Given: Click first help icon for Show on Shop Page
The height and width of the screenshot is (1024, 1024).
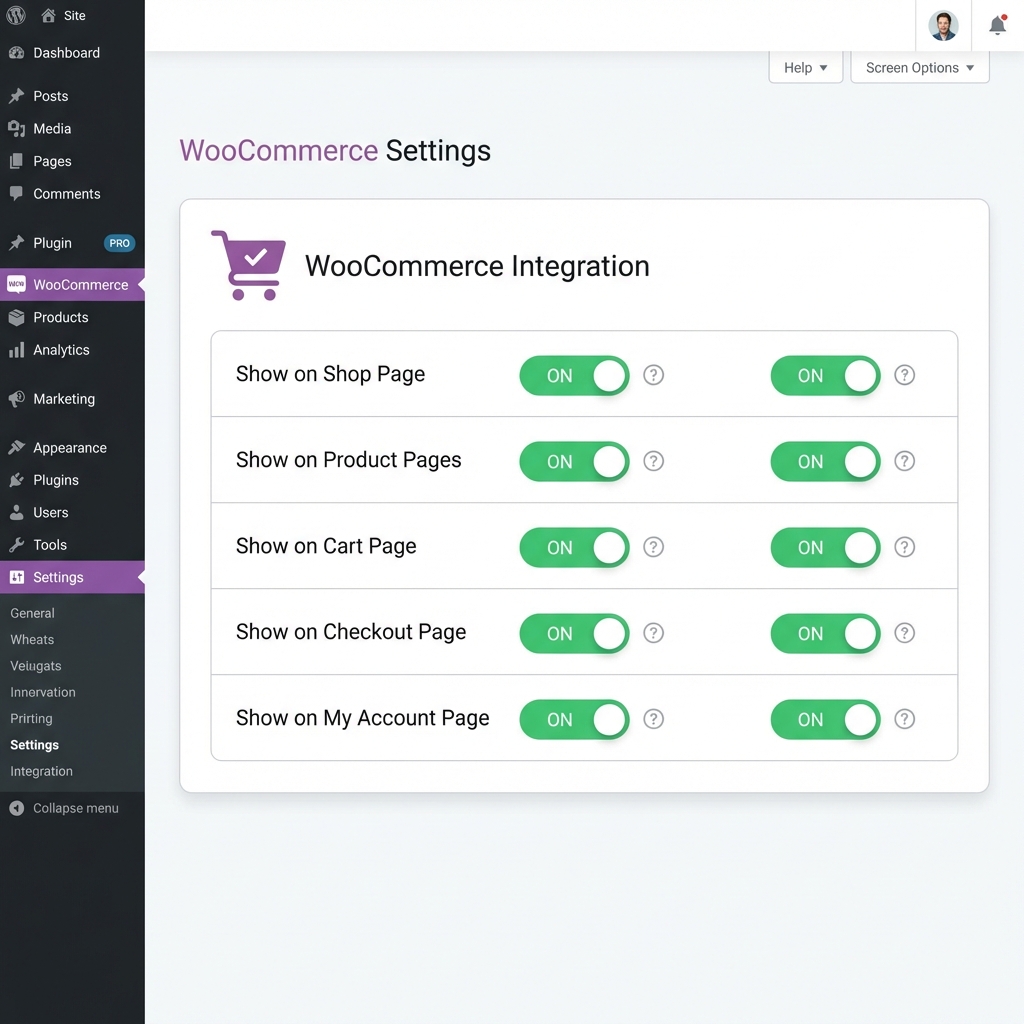Looking at the screenshot, I should (654, 375).
